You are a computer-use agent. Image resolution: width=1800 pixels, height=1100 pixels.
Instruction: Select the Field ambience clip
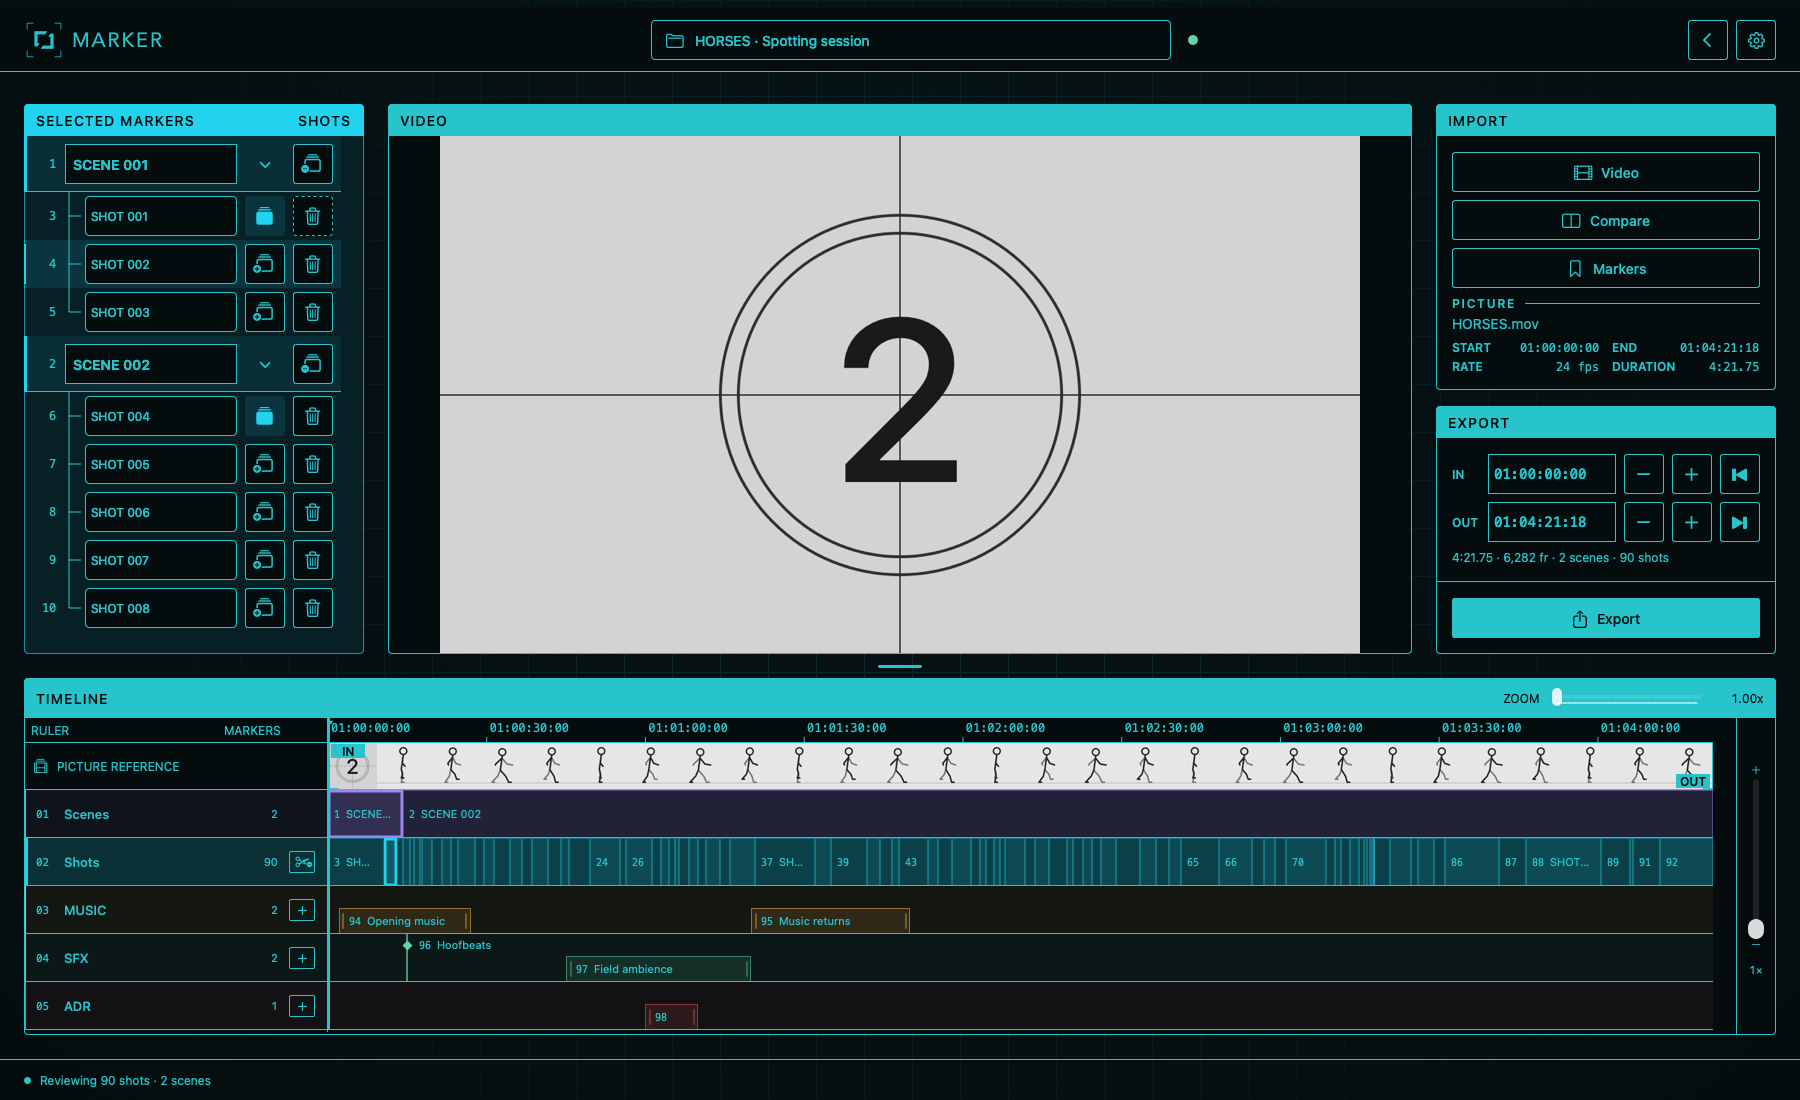tap(659, 969)
